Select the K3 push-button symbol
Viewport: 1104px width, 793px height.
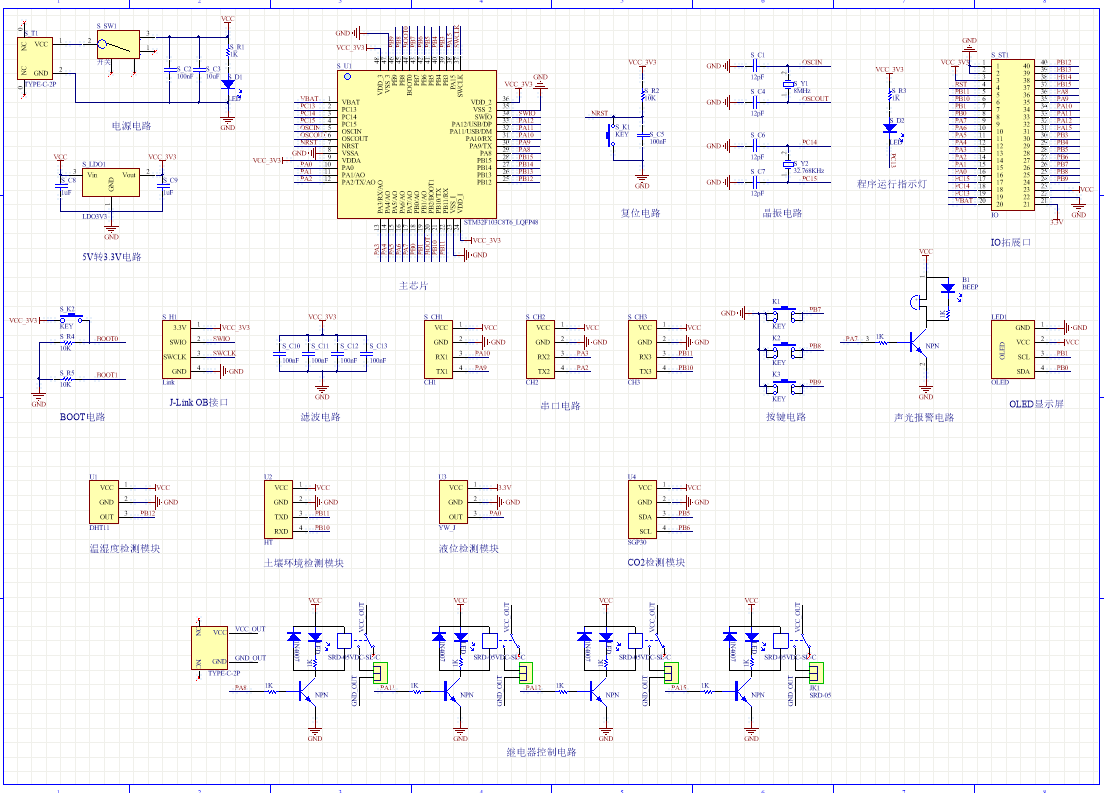click(782, 386)
